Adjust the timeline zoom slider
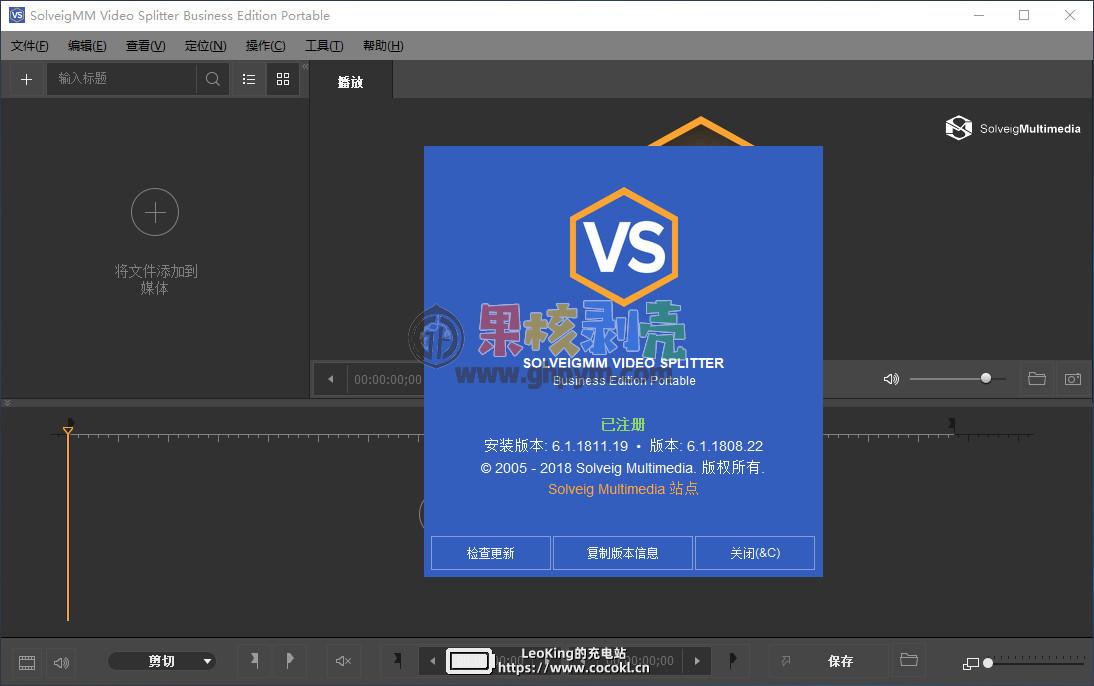Image resolution: width=1094 pixels, height=686 pixels. (1034, 663)
